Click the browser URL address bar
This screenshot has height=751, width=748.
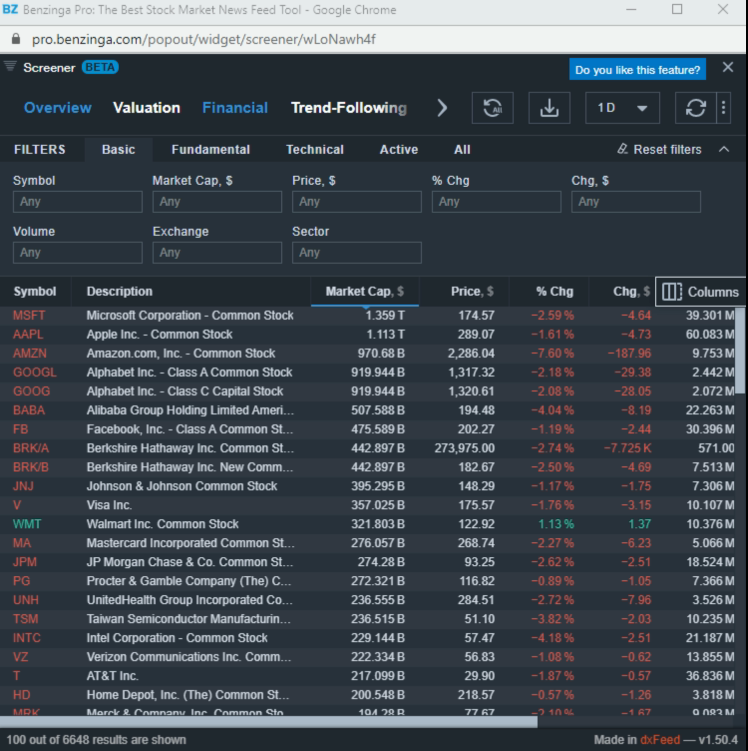(x=204, y=39)
